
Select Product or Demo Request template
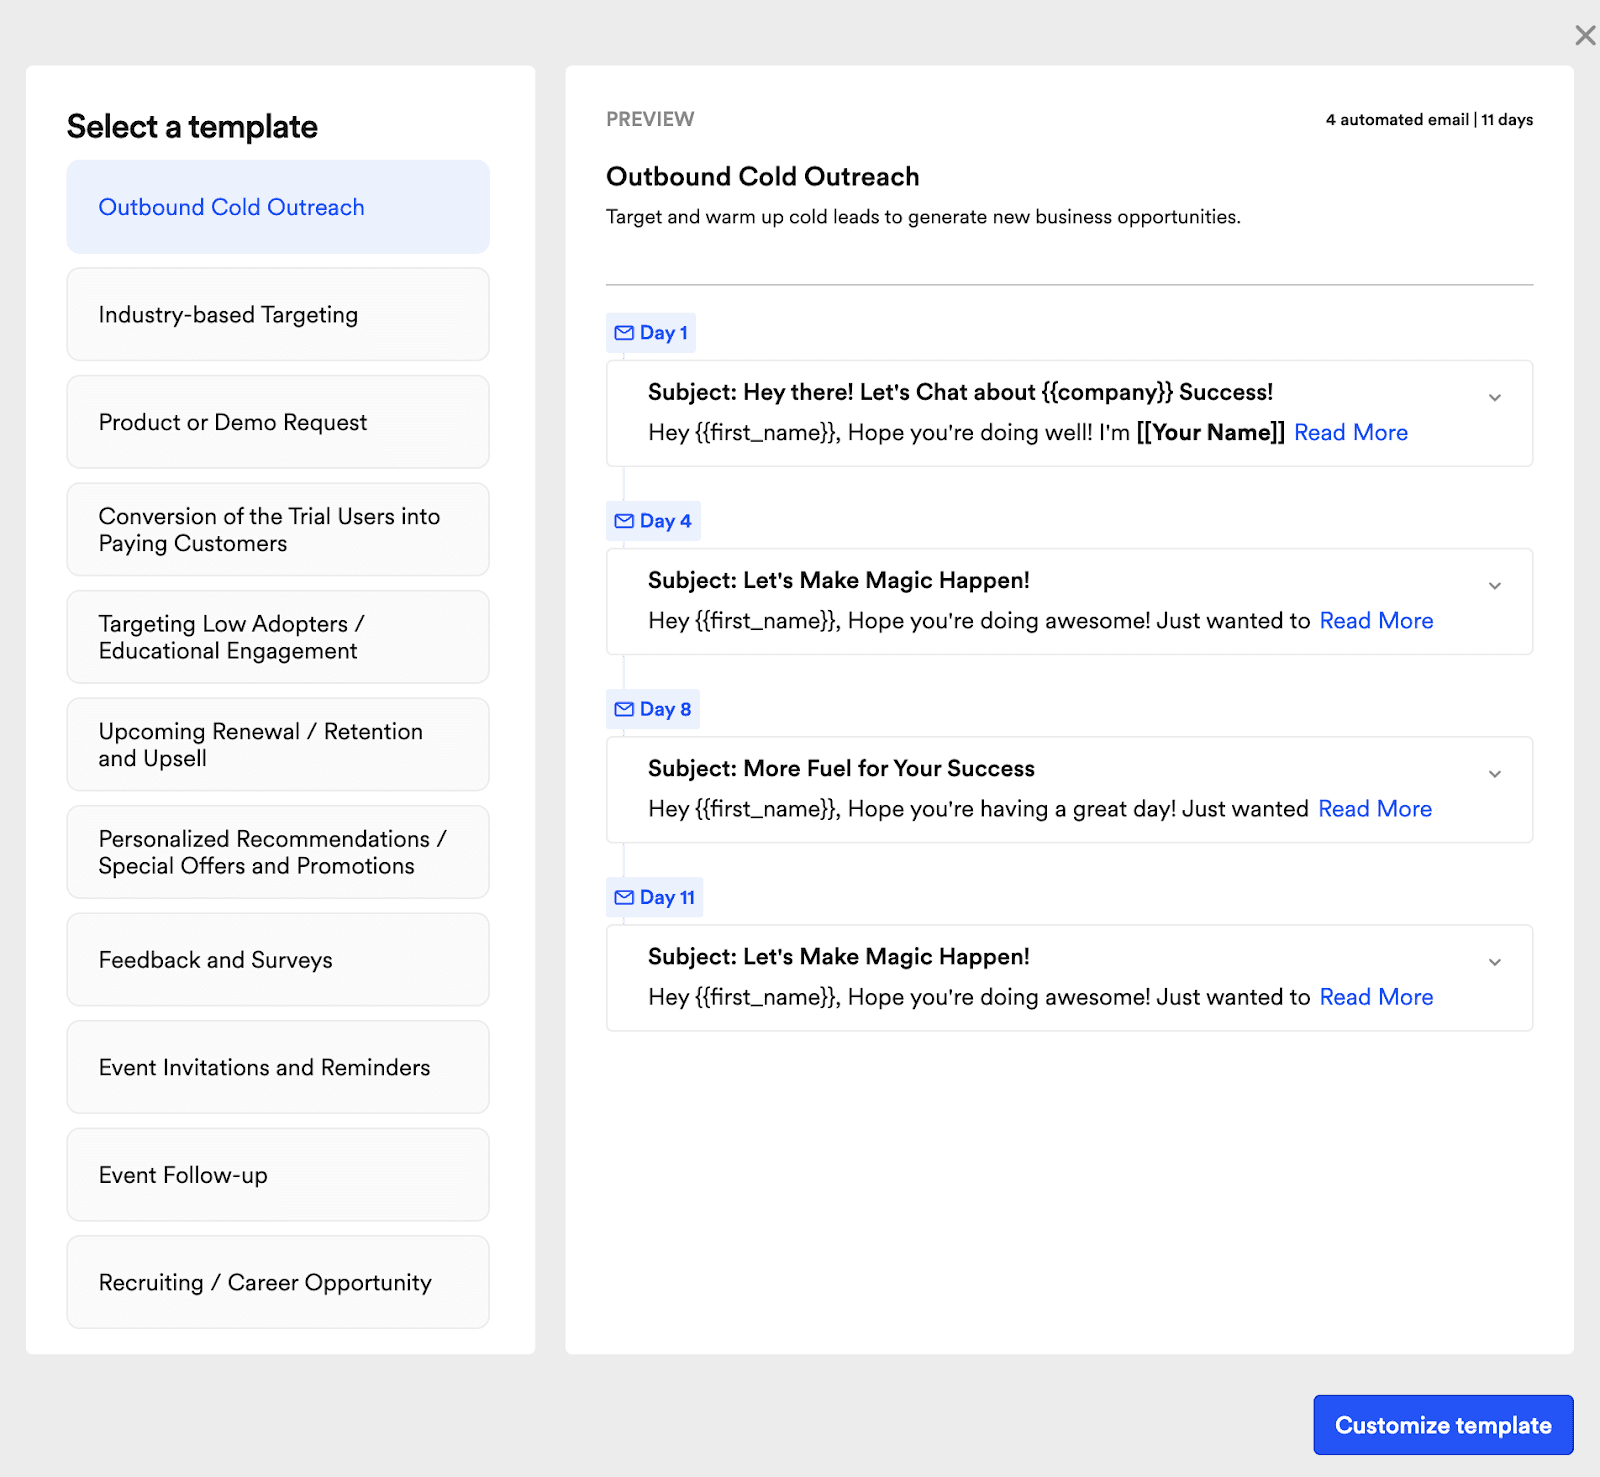pyautogui.click(x=278, y=422)
